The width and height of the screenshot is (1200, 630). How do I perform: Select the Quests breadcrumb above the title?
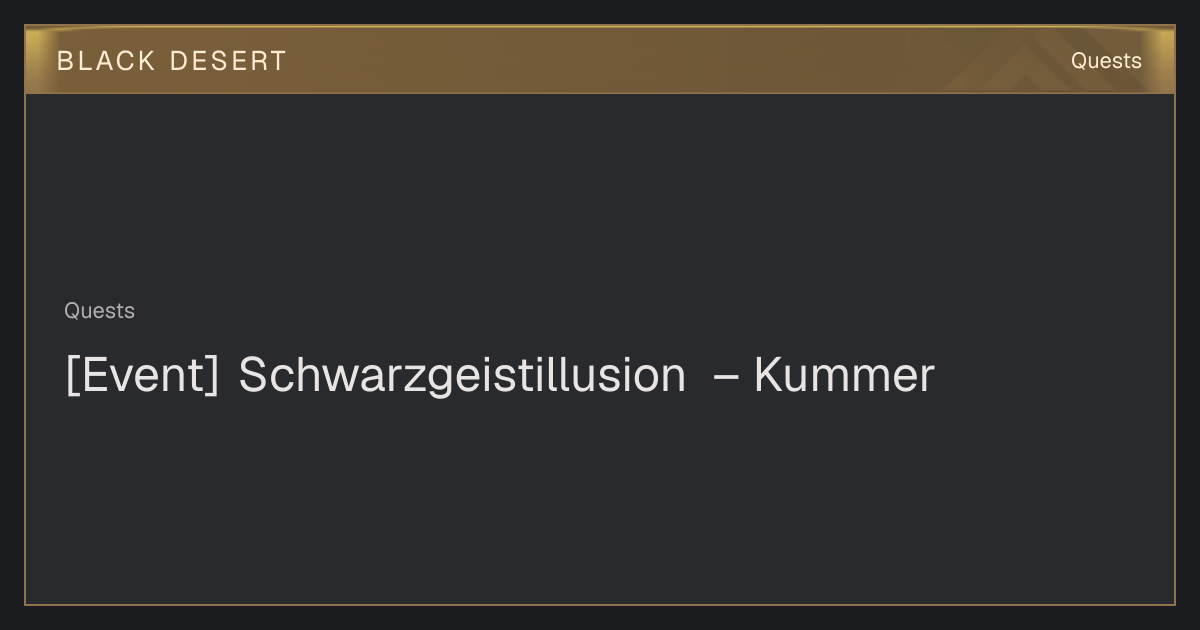(x=99, y=311)
